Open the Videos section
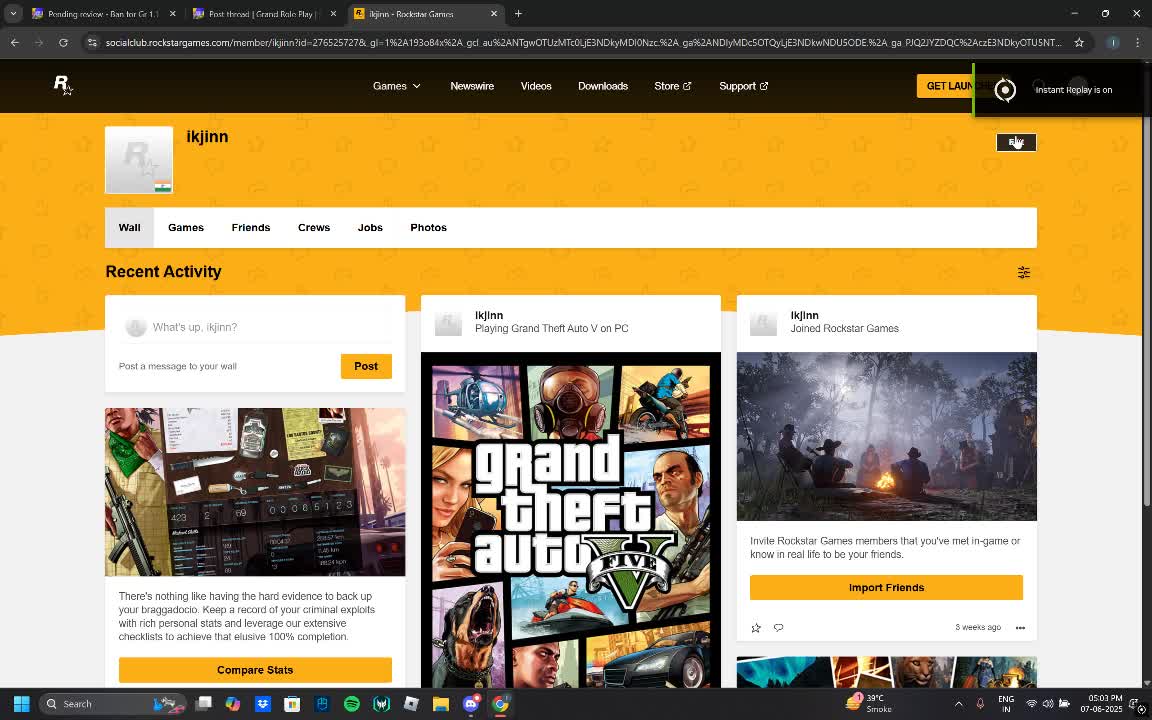This screenshot has height=720, width=1152. 536,86
